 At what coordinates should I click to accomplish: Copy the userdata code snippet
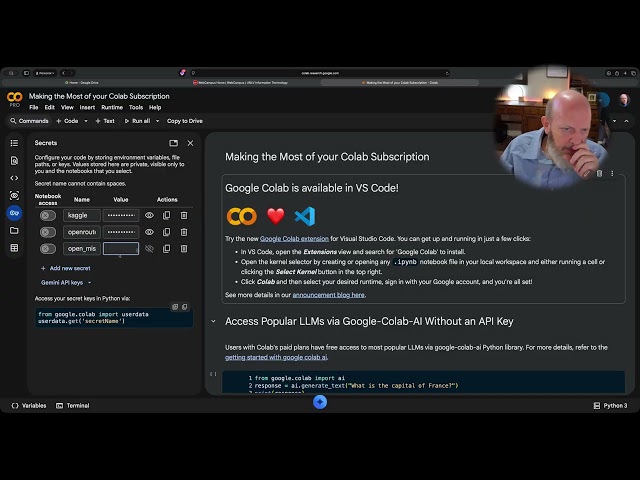[184, 307]
